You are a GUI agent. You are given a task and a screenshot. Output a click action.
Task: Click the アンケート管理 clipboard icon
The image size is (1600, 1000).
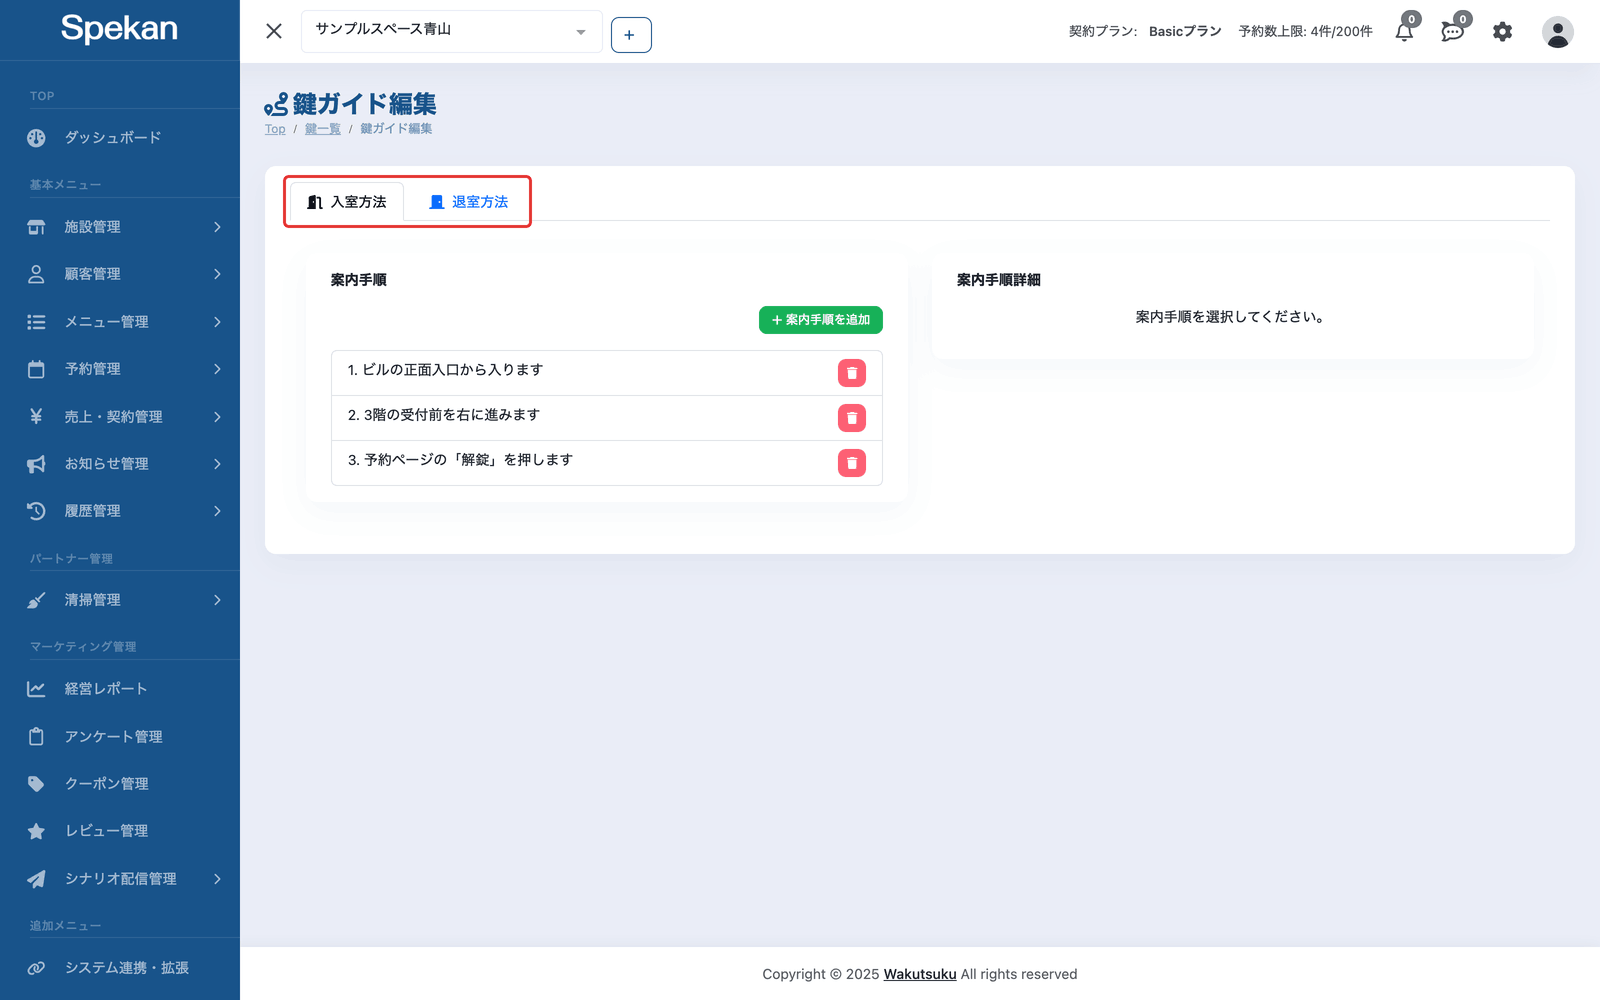pos(36,737)
